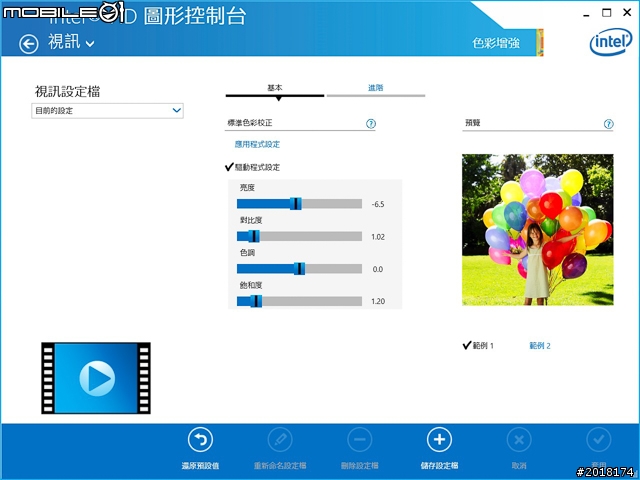This screenshot has height=480, width=640.
Task: Click the Intel logo
Action: pyautogui.click(x=611, y=42)
